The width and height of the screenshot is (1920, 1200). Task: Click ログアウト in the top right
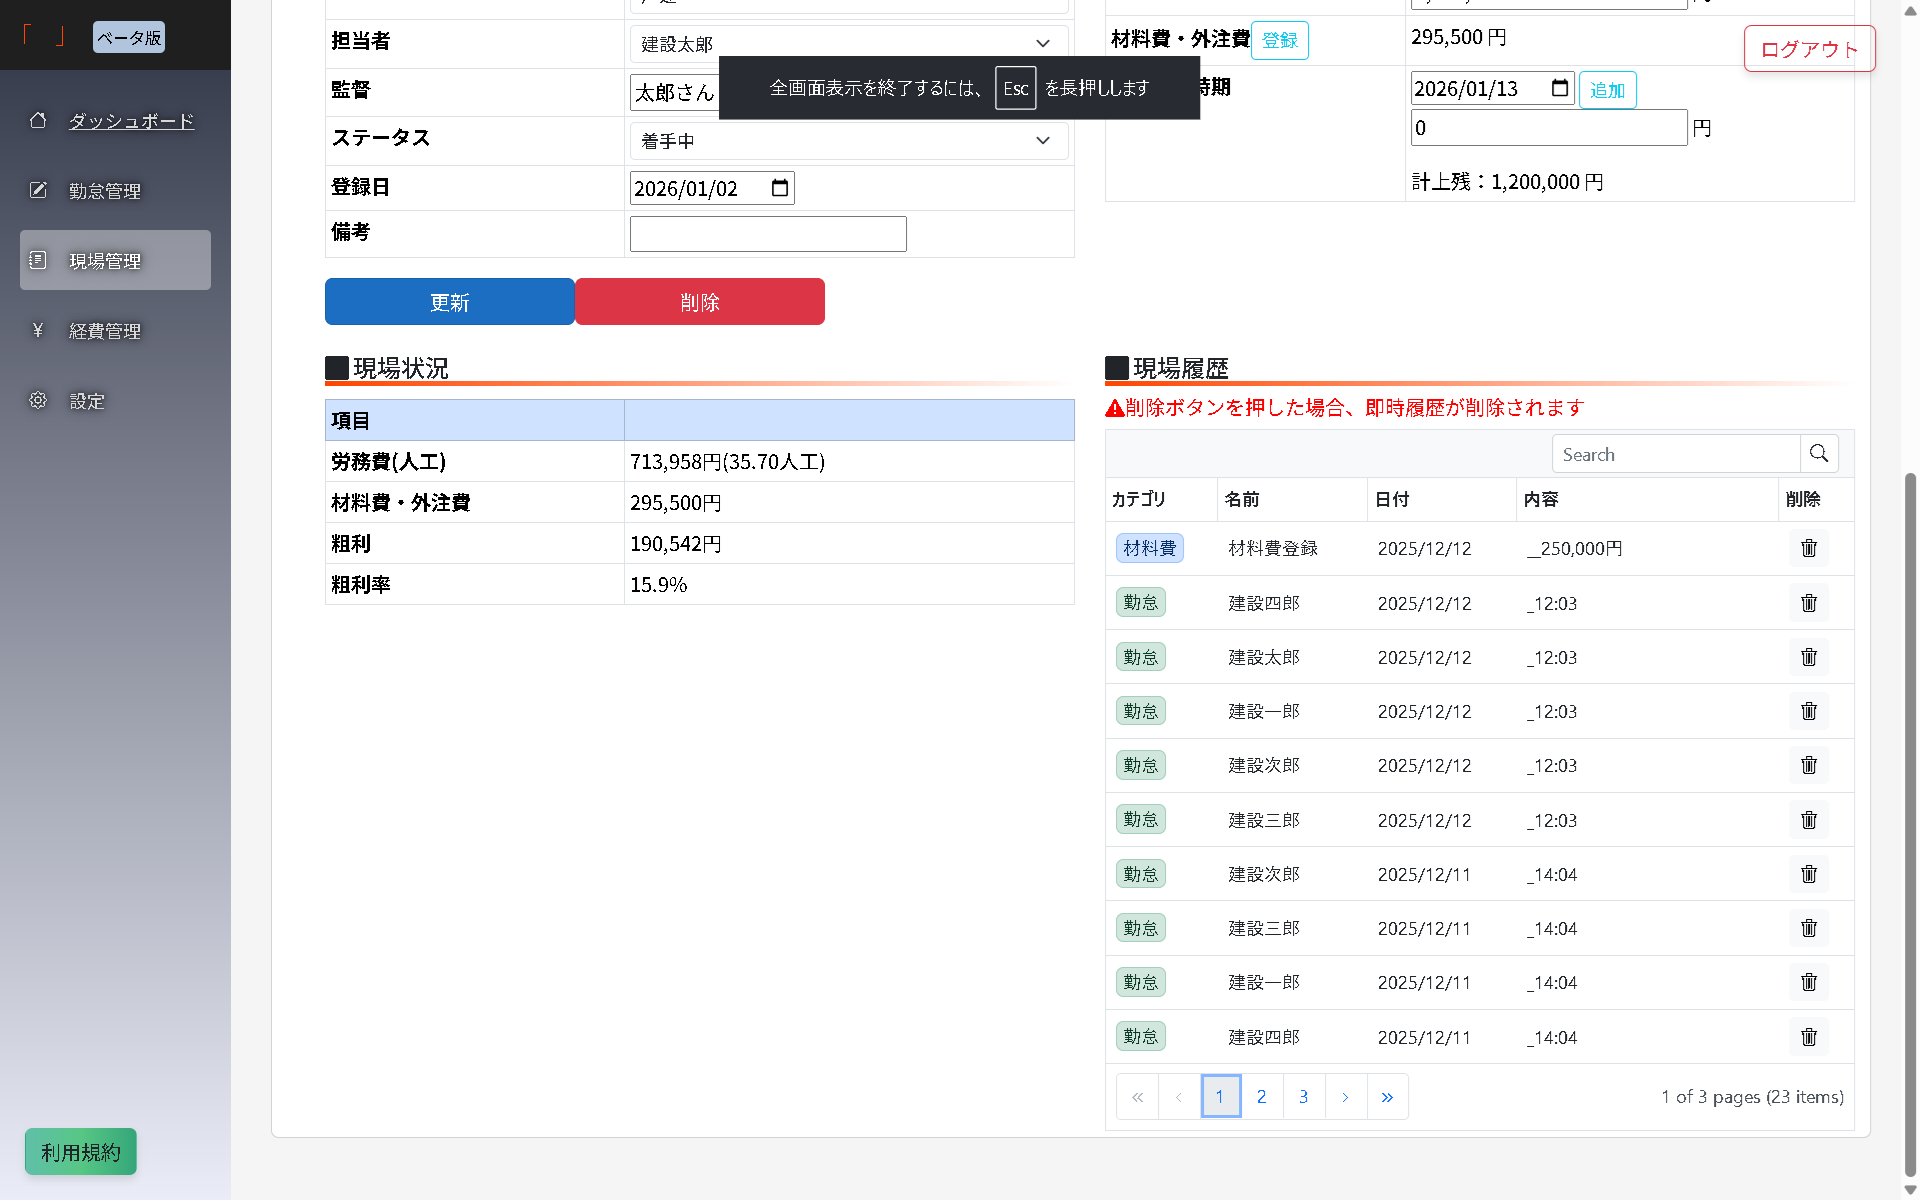coord(1809,48)
